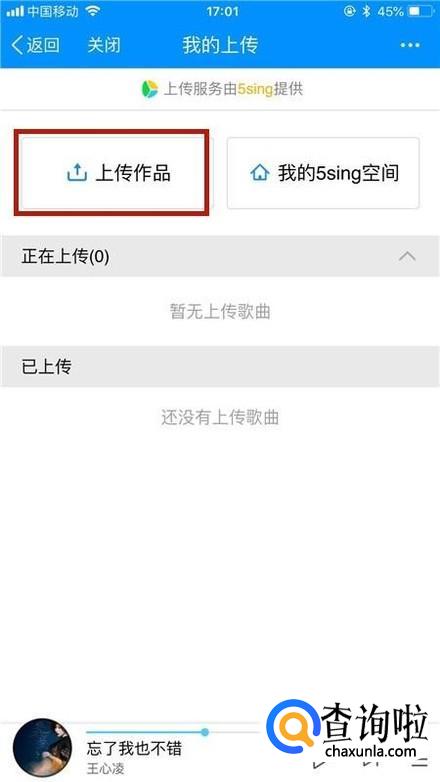
Task: Seek using the song progress slider knob
Action: (205, 732)
